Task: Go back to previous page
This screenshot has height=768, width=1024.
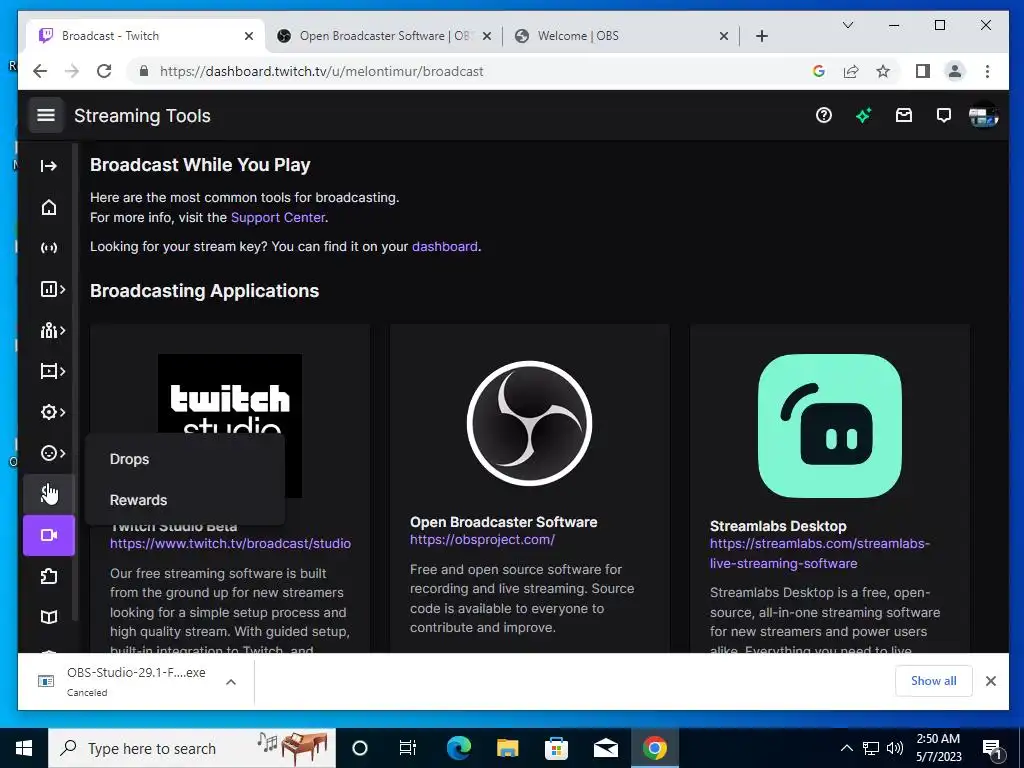Action: click(x=40, y=71)
